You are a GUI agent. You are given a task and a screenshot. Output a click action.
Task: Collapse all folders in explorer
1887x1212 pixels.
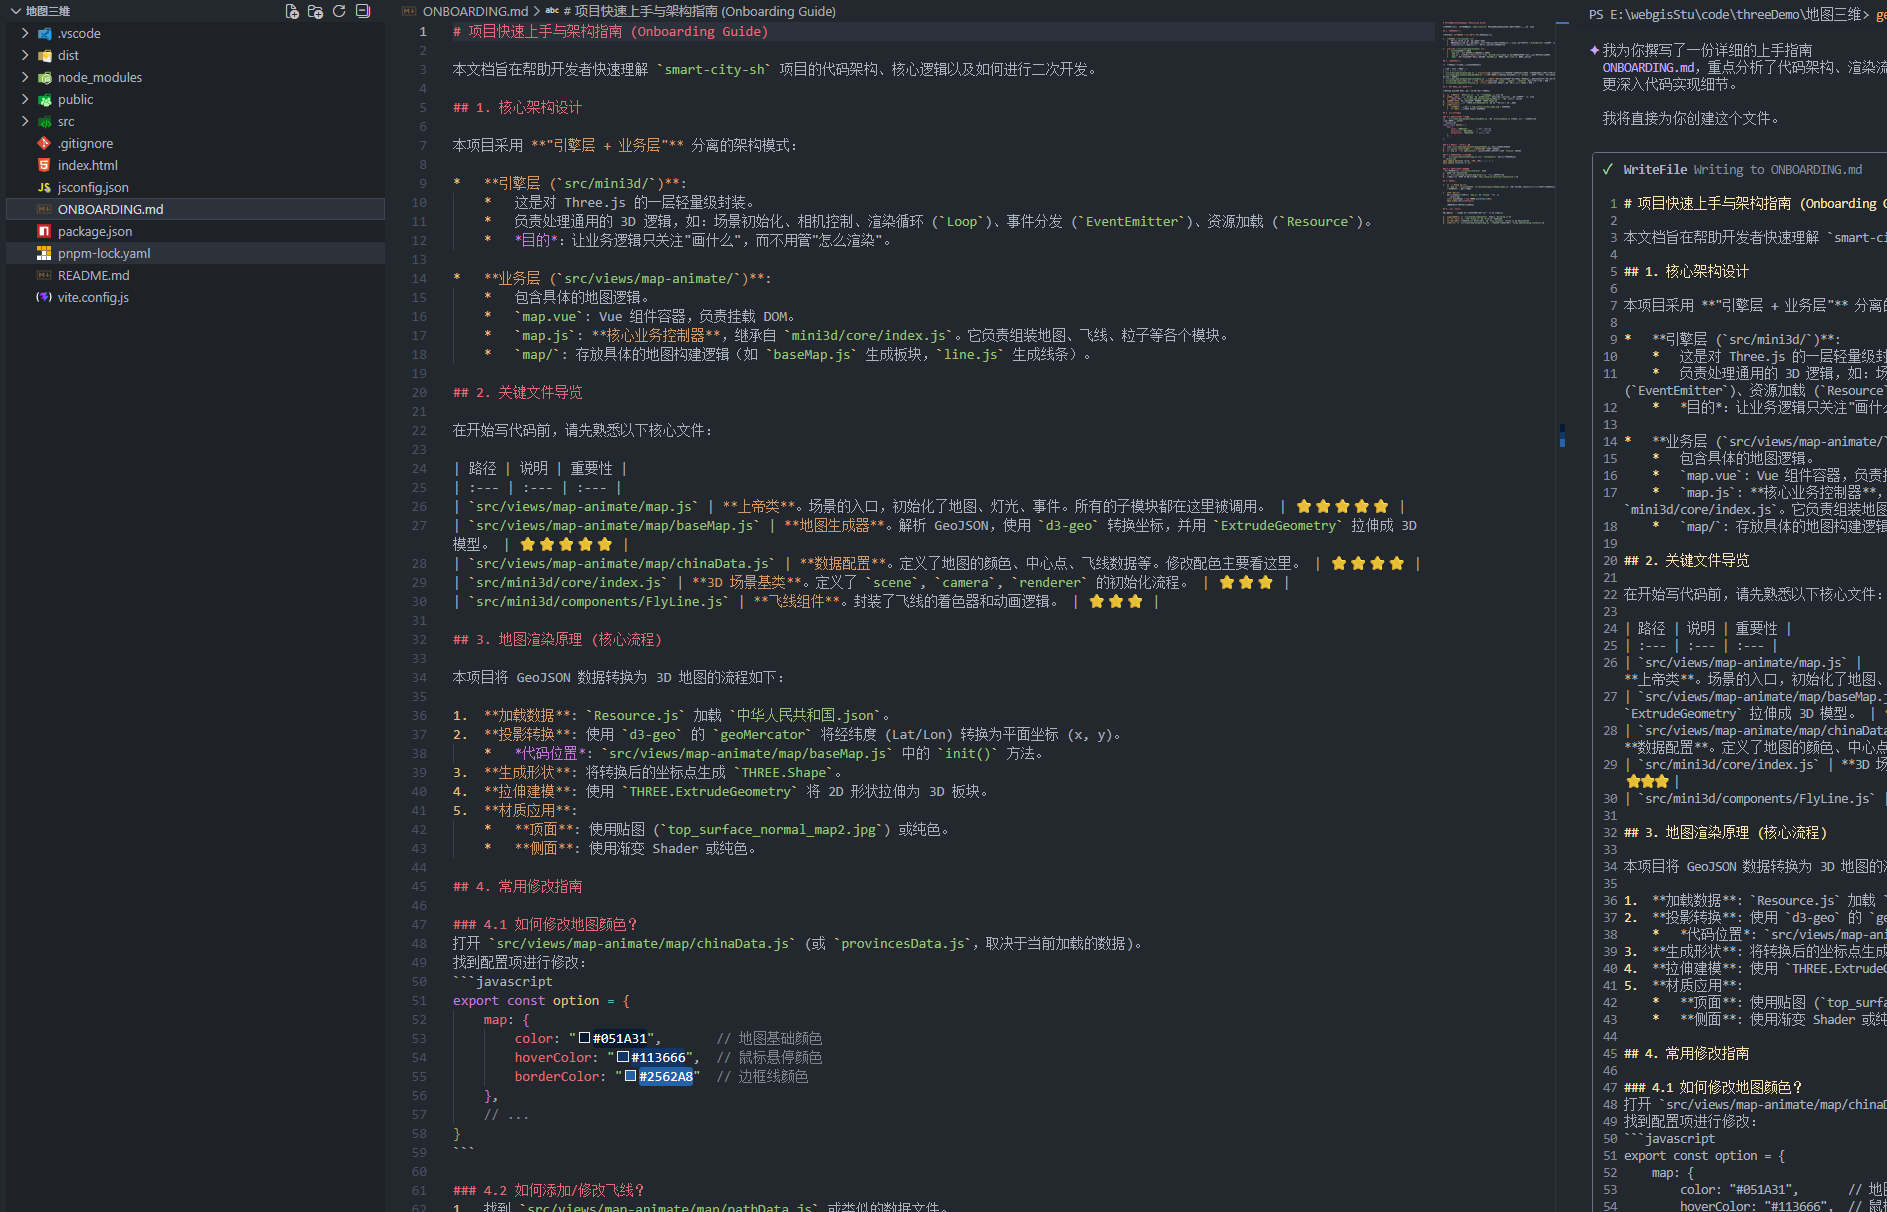[363, 11]
